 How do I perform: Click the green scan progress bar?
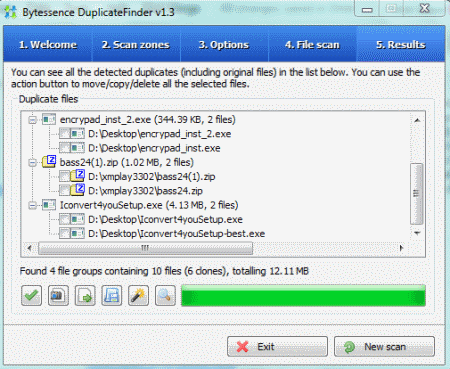[303, 296]
